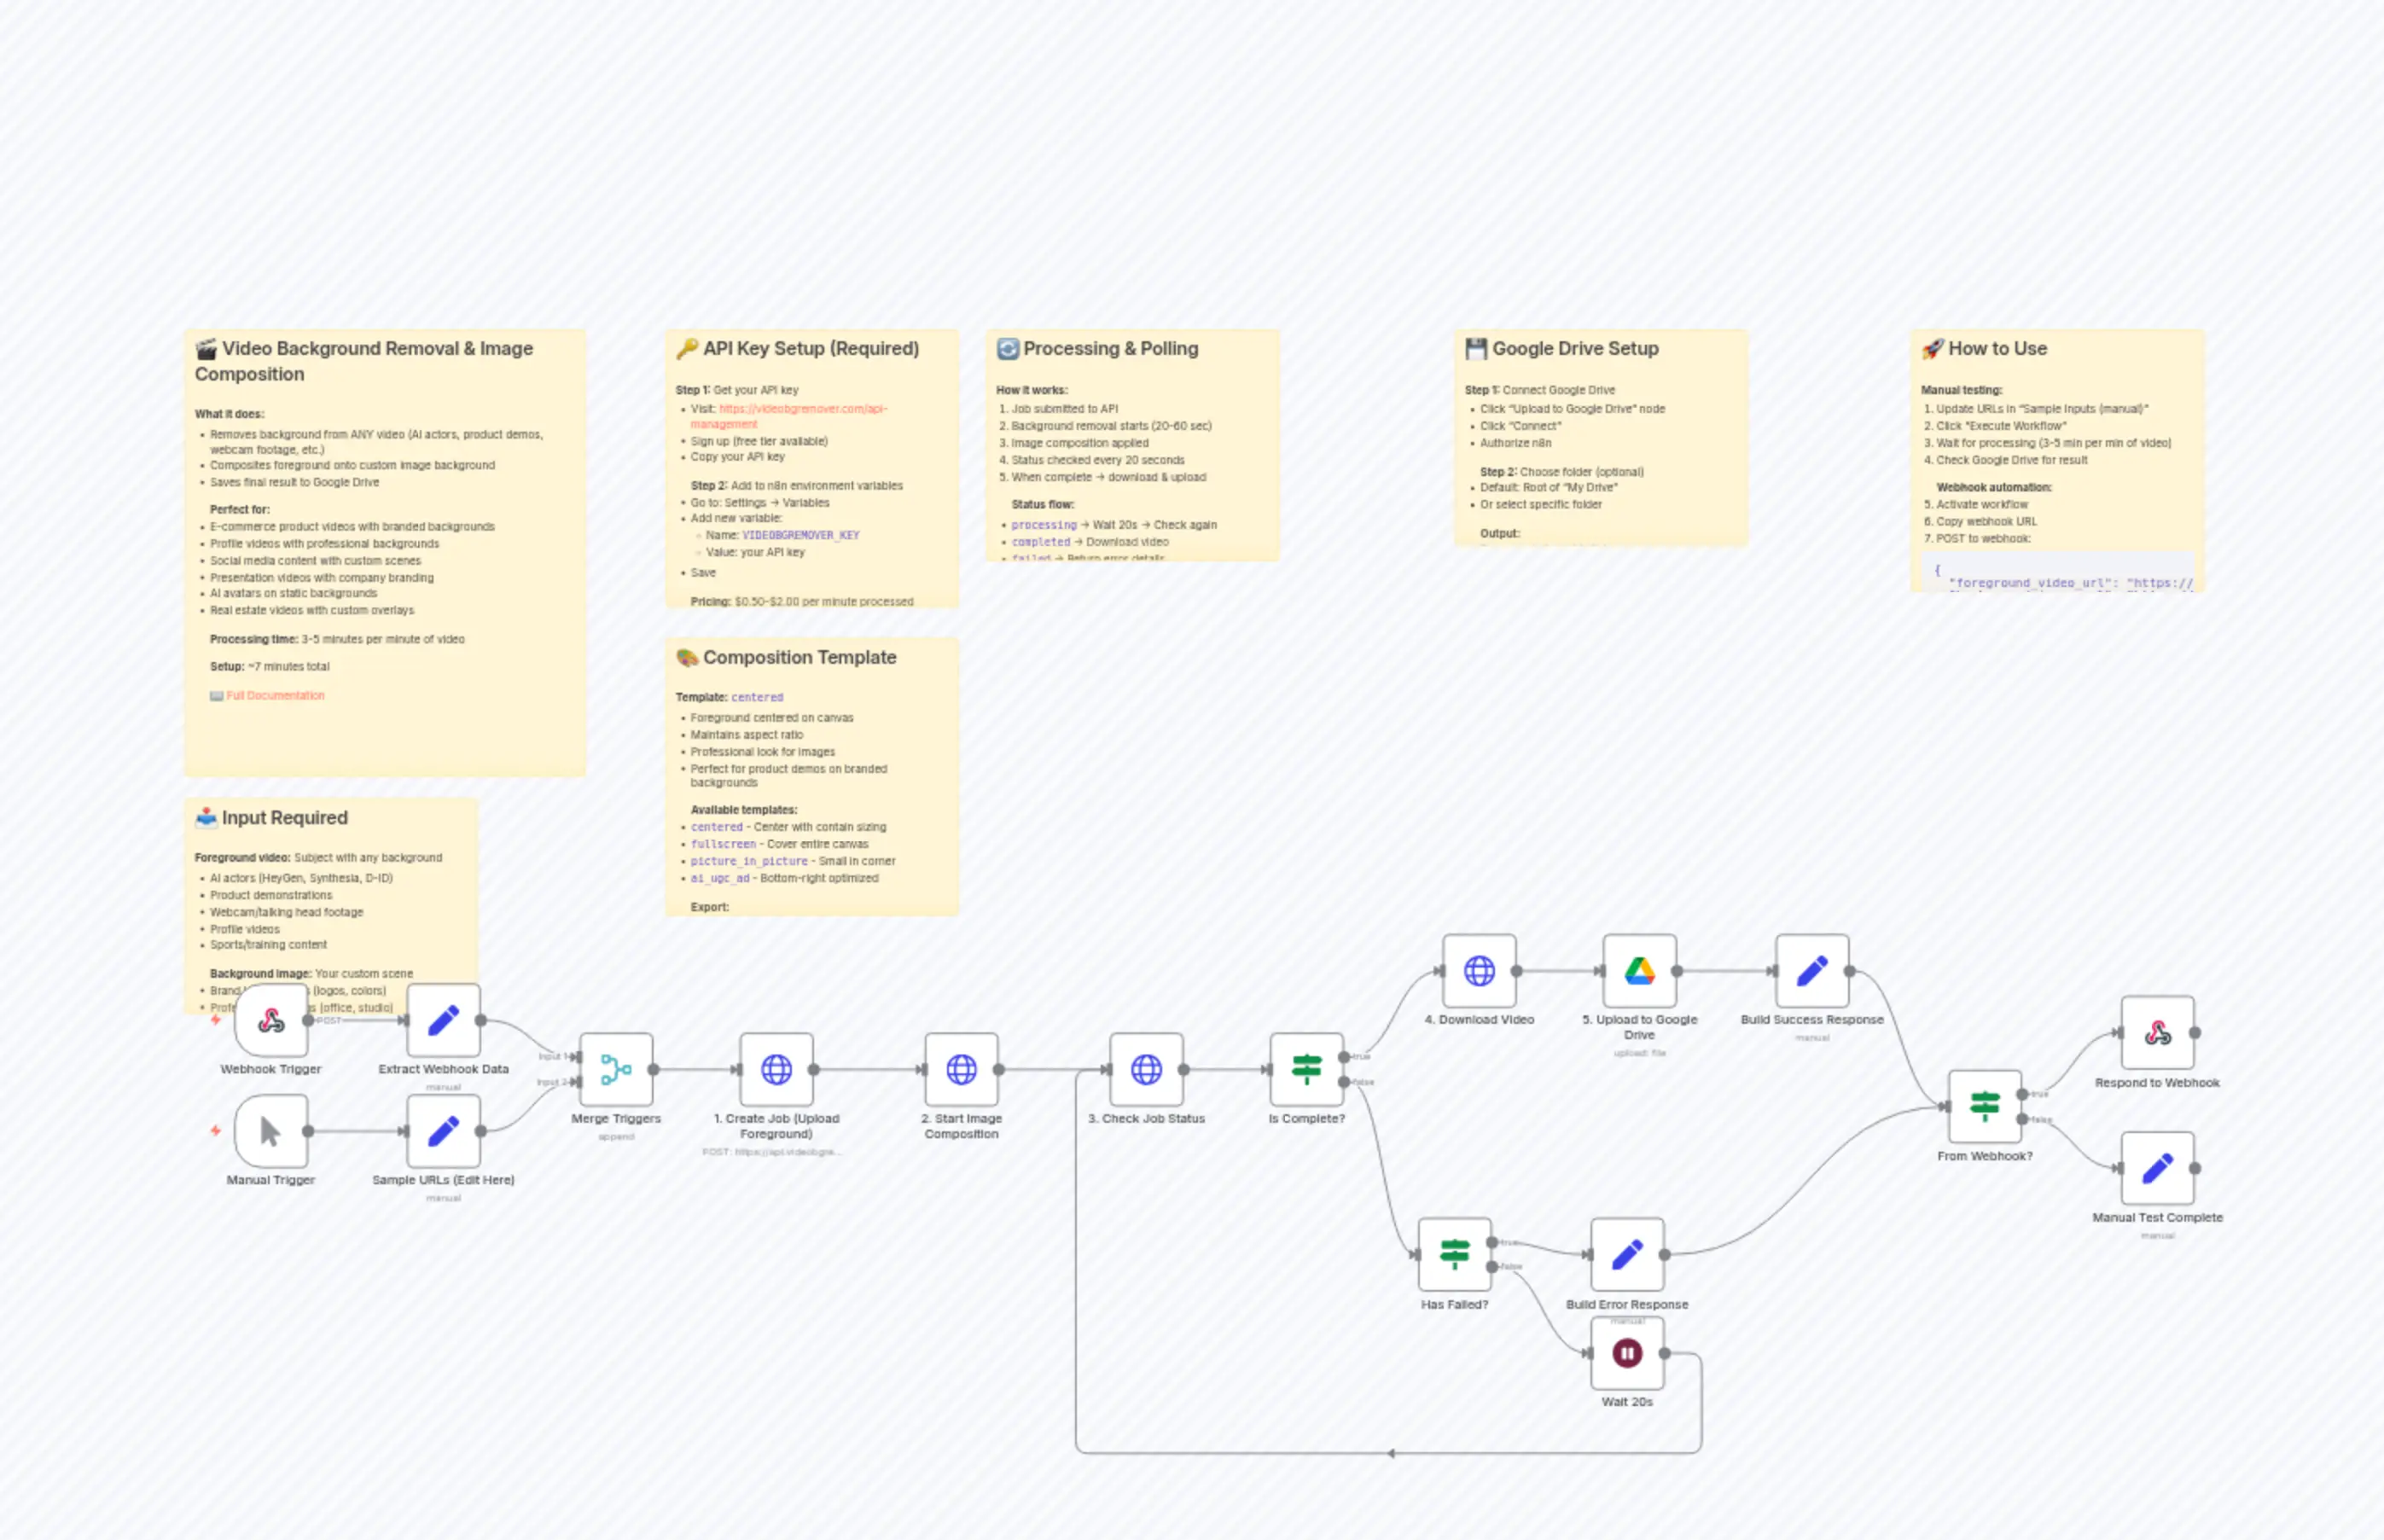Click the Wait 20s pause node
The width and height of the screenshot is (2384, 1540).
pos(1627,1353)
